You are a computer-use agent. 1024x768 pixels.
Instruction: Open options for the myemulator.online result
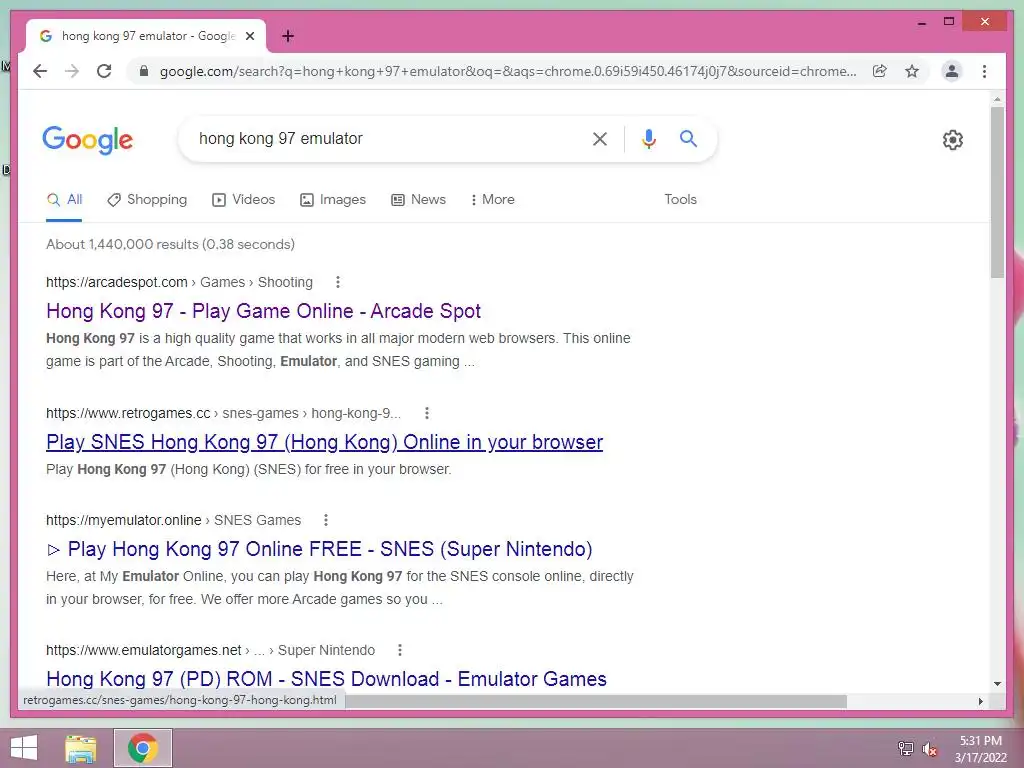coord(326,520)
